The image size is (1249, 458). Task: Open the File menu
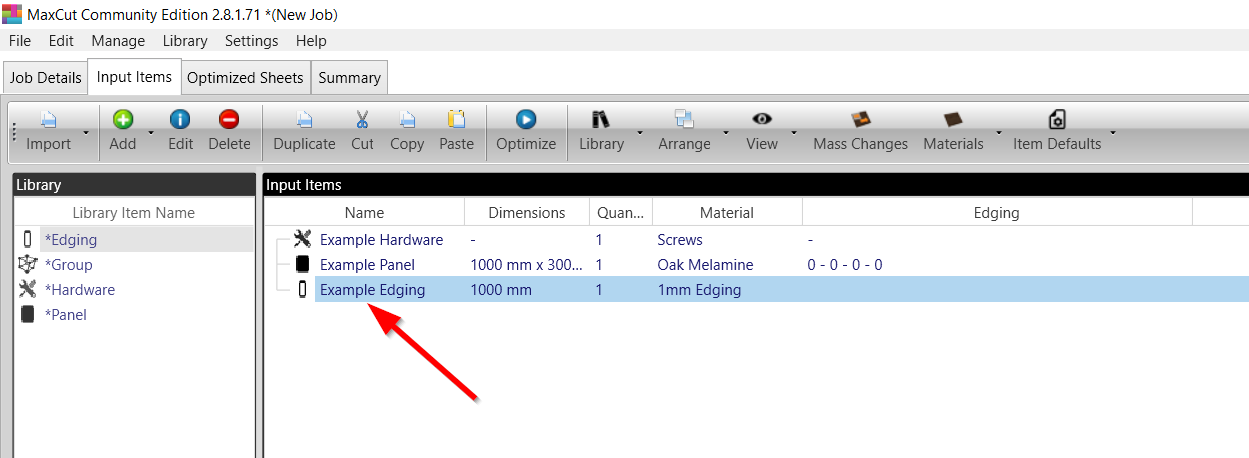click(x=19, y=41)
